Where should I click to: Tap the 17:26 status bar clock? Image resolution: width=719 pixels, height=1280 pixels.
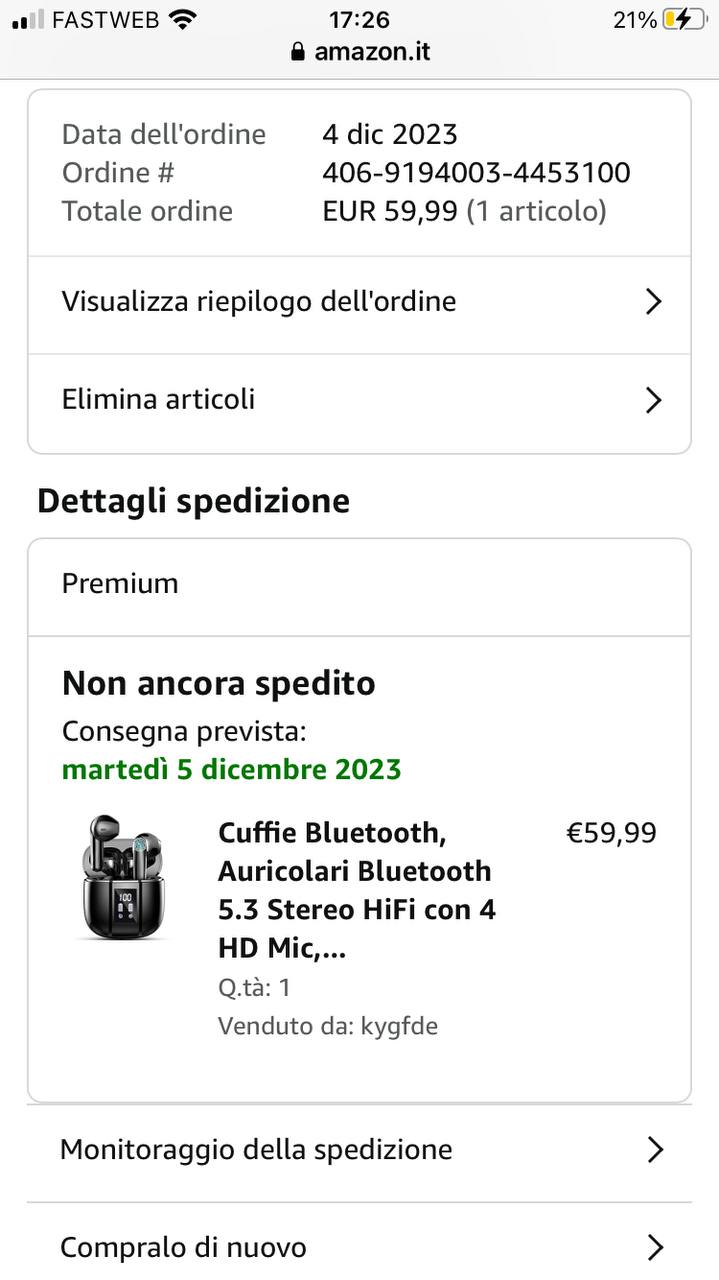coord(359,20)
